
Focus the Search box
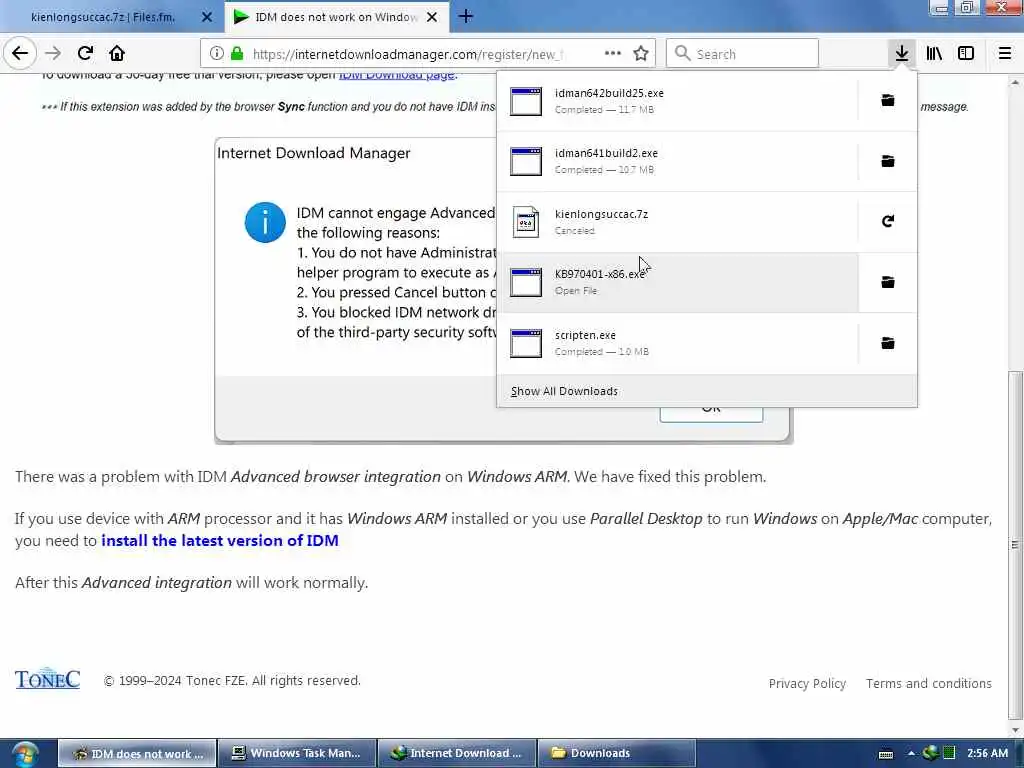coord(743,54)
